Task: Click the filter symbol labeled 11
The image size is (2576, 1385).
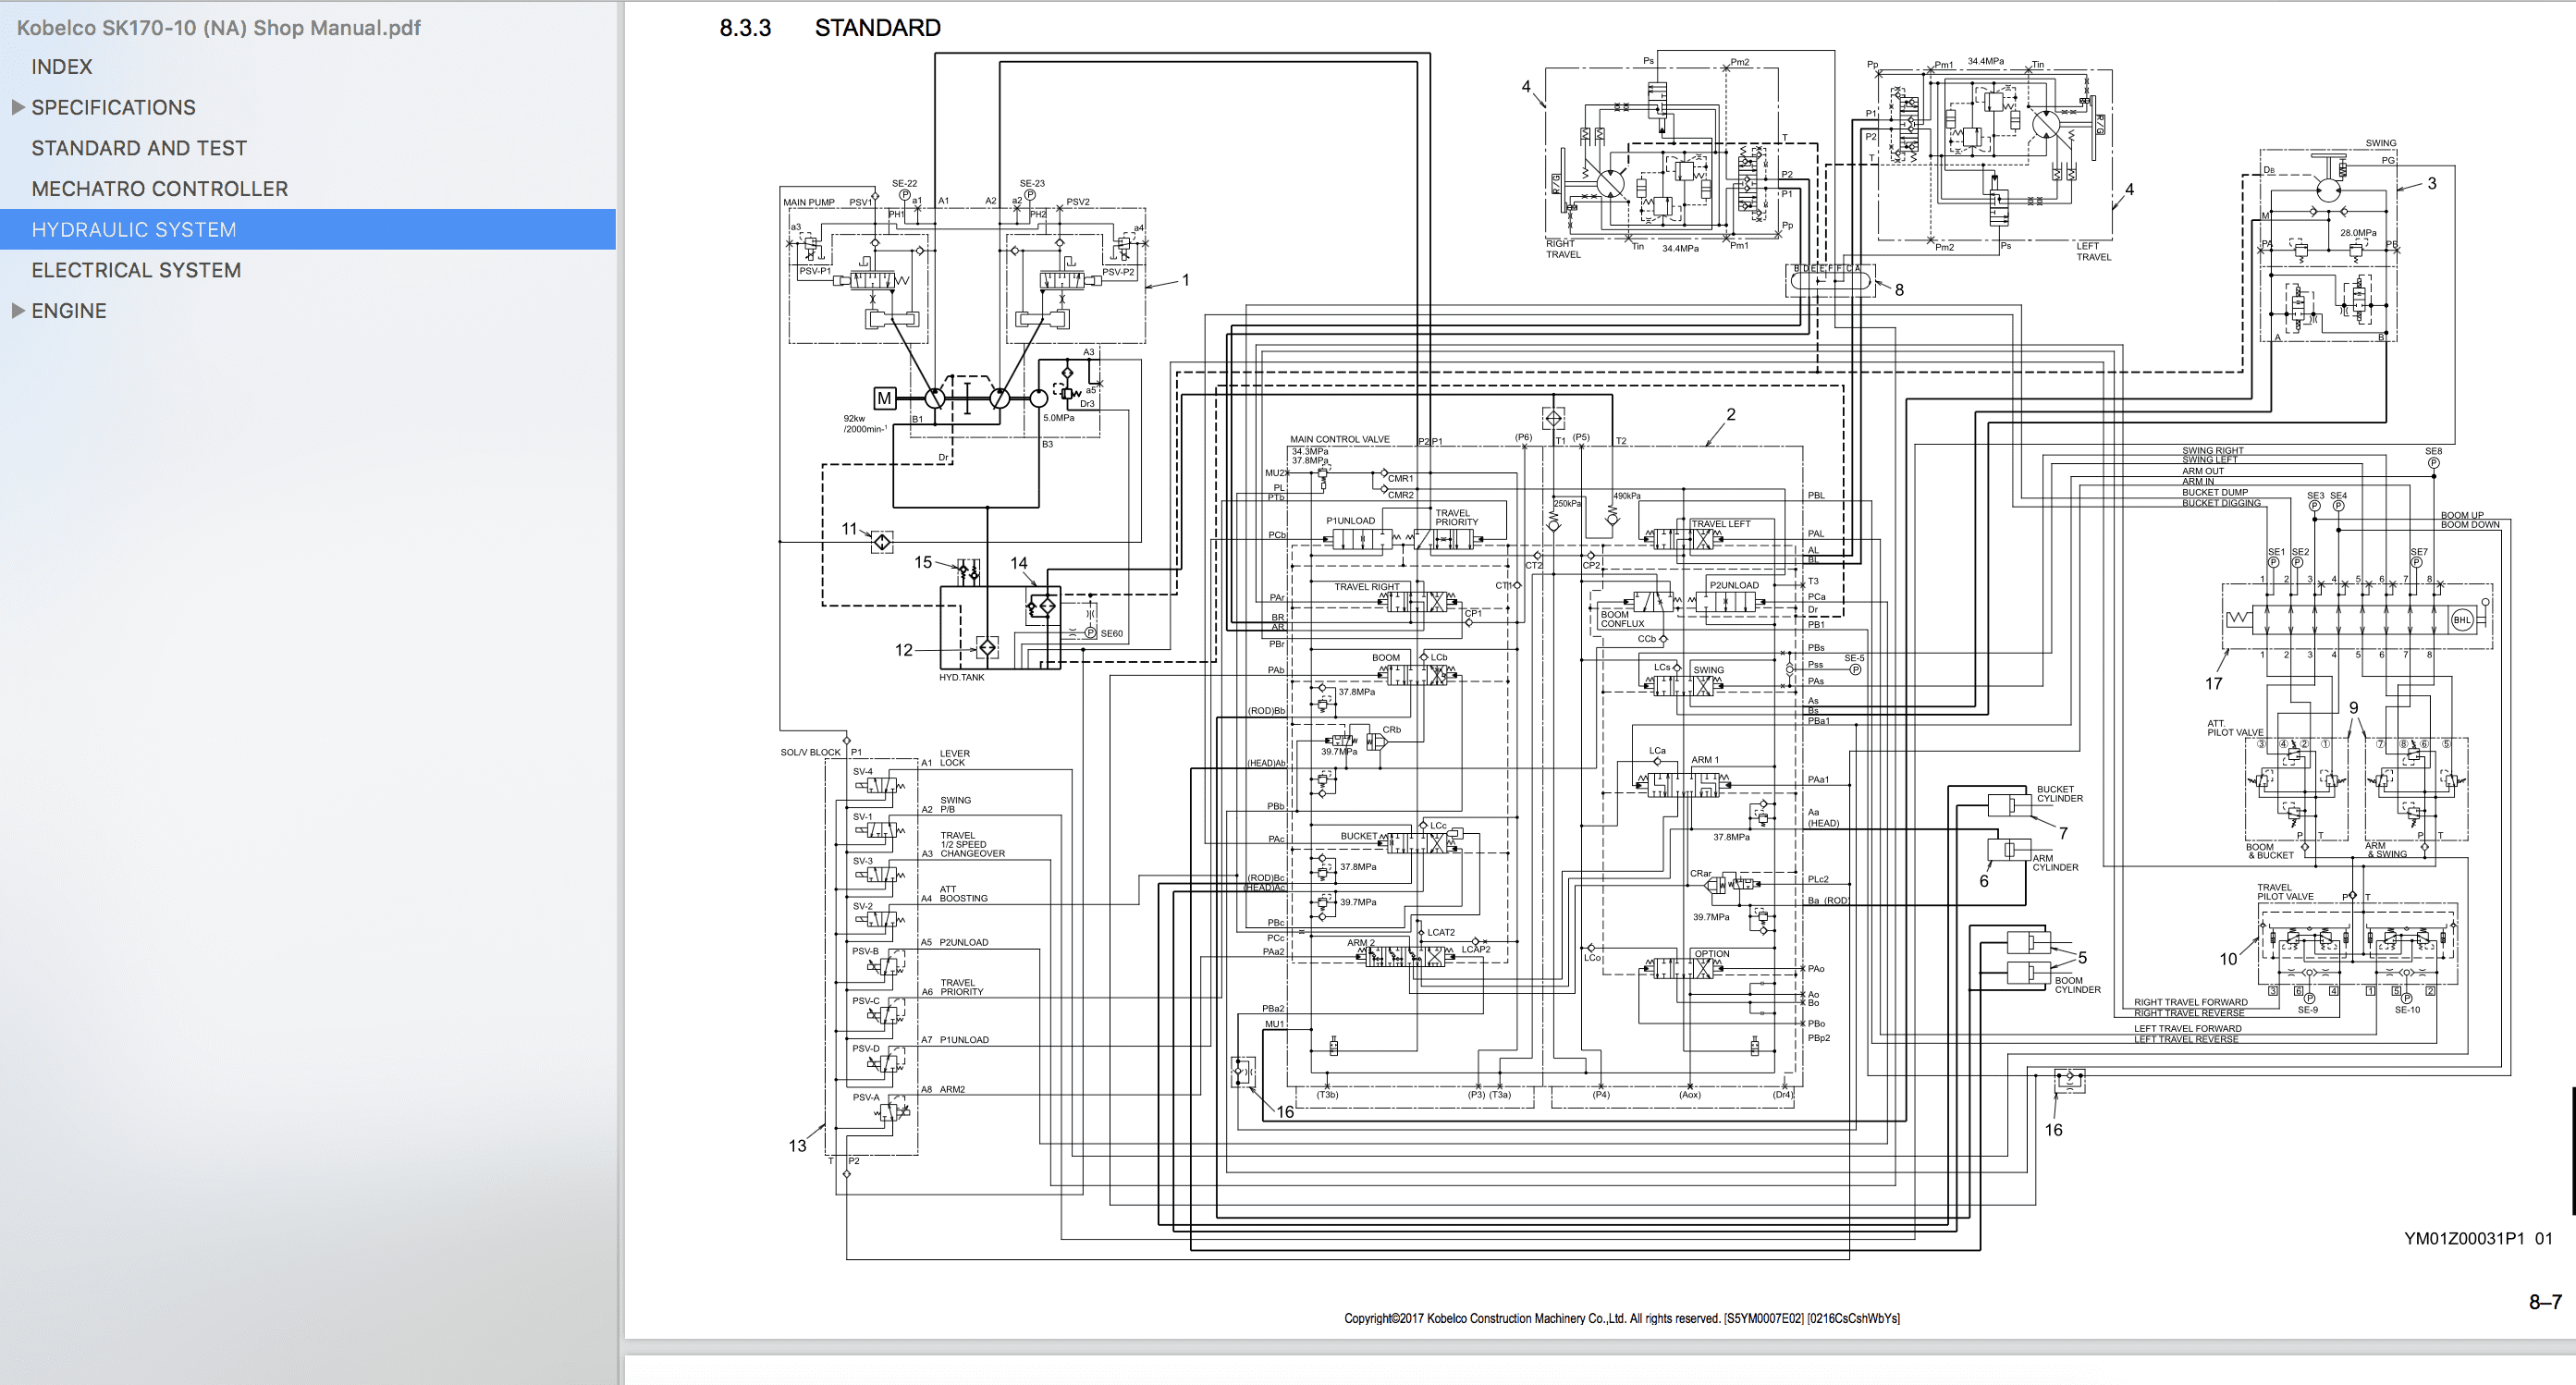Action: pyautogui.click(x=882, y=542)
